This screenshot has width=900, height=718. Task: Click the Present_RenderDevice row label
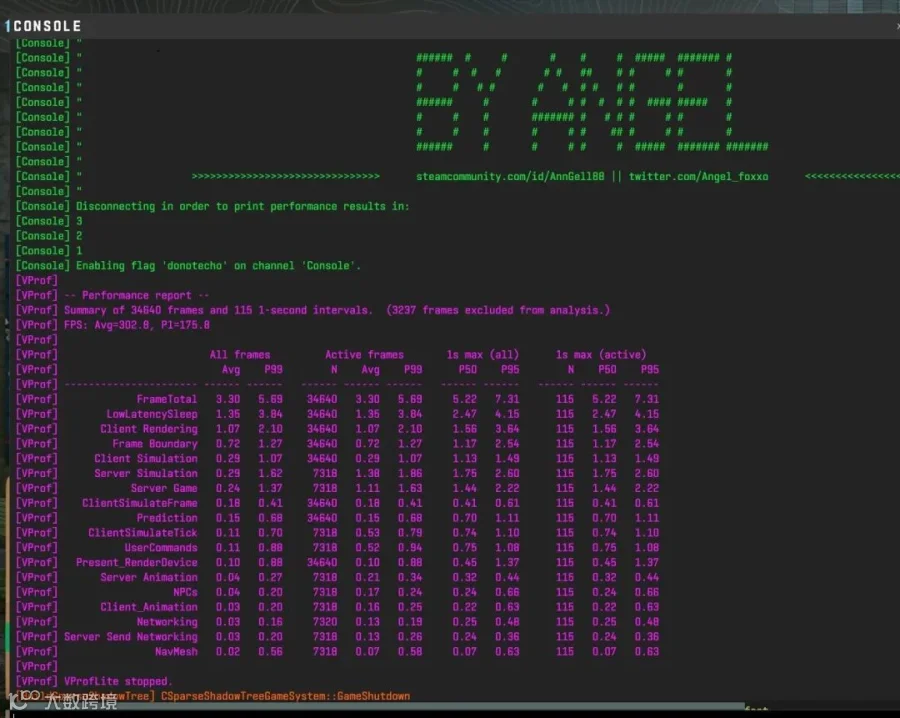click(x=137, y=562)
